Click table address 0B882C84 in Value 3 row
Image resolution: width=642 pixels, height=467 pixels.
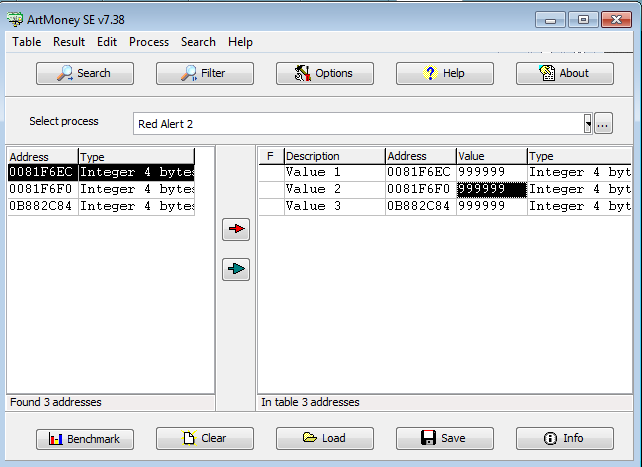(420, 206)
